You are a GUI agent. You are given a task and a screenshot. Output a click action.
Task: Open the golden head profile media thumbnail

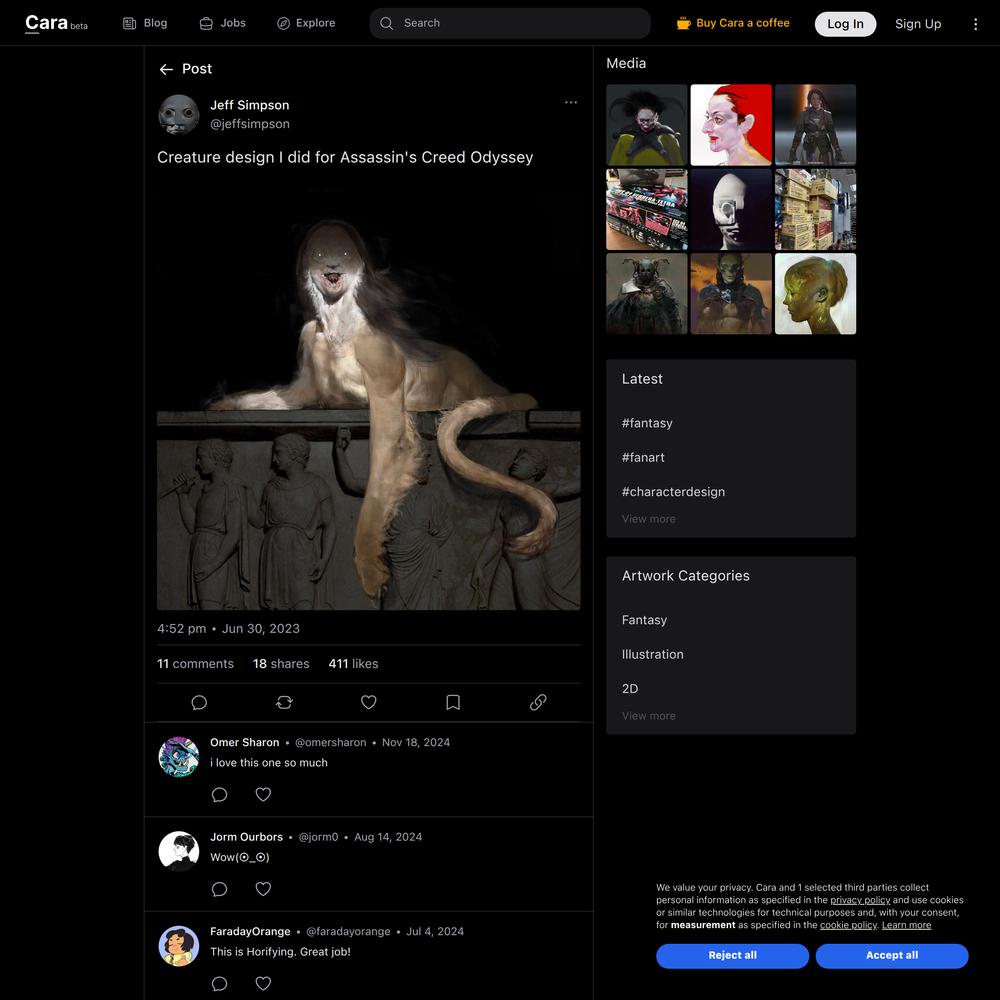click(x=815, y=293)
